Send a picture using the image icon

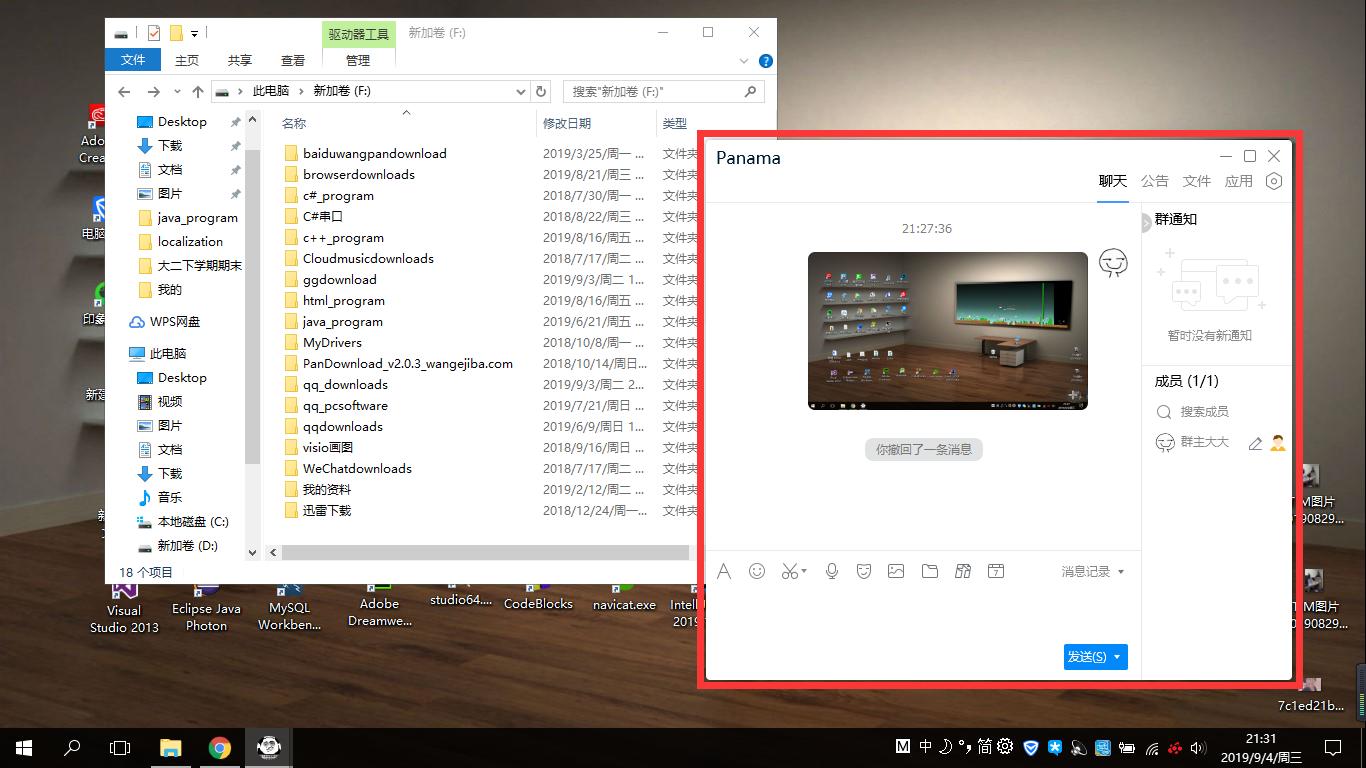(x=895, y=570)
